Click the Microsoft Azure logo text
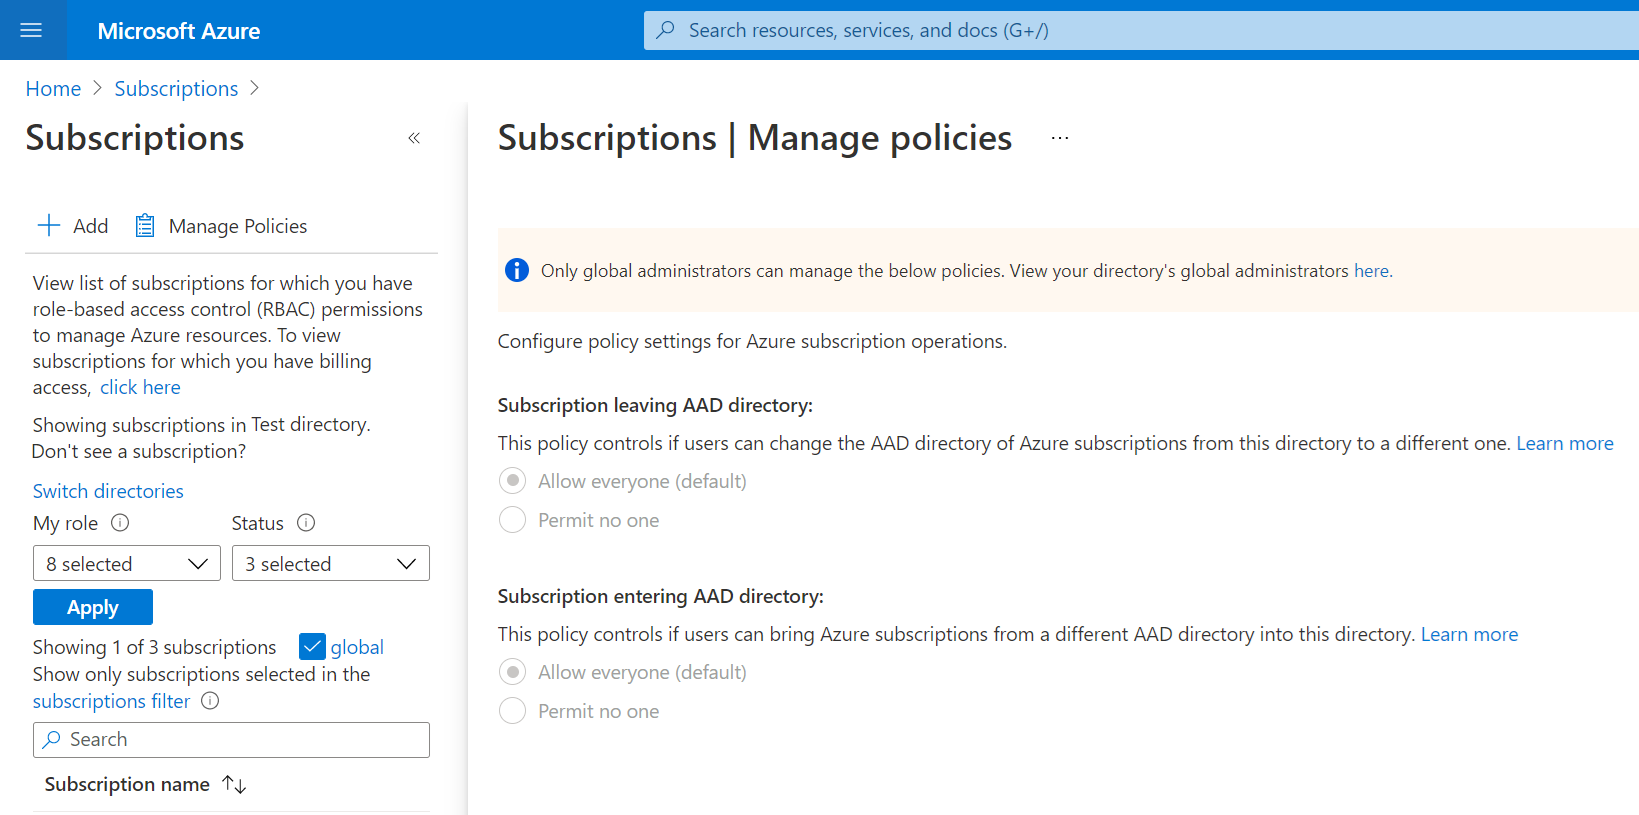Viewport: 1639px width, 815px height. pos(179,31)
